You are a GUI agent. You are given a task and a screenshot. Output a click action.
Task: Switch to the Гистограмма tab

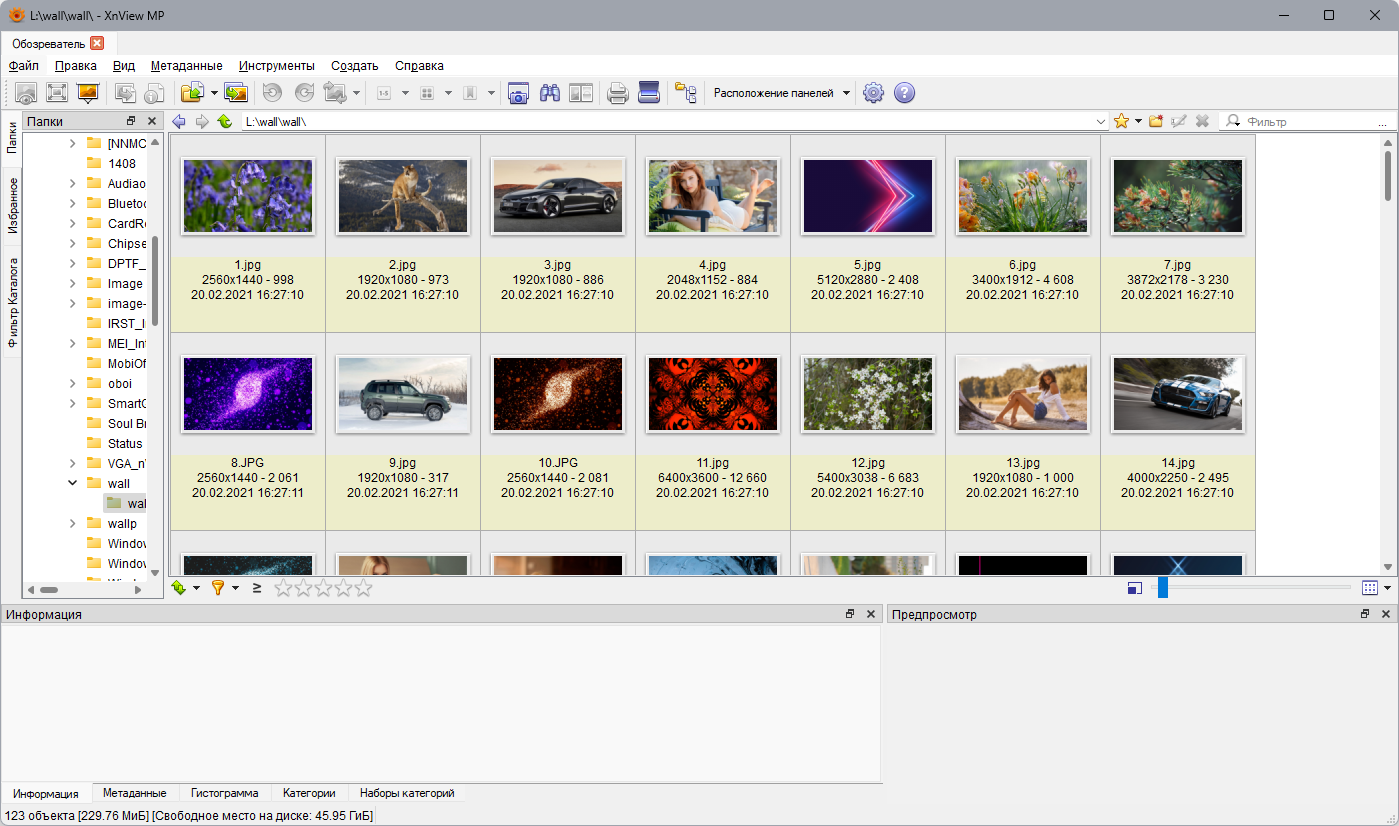[224, 793]
